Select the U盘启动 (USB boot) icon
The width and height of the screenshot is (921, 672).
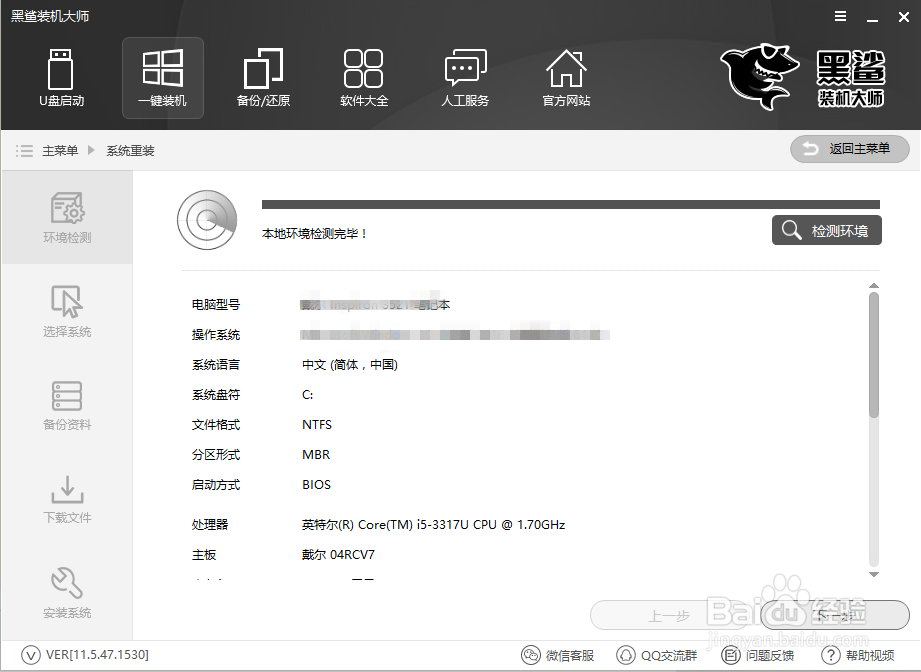pyautogui.click(x=61, y=78)
